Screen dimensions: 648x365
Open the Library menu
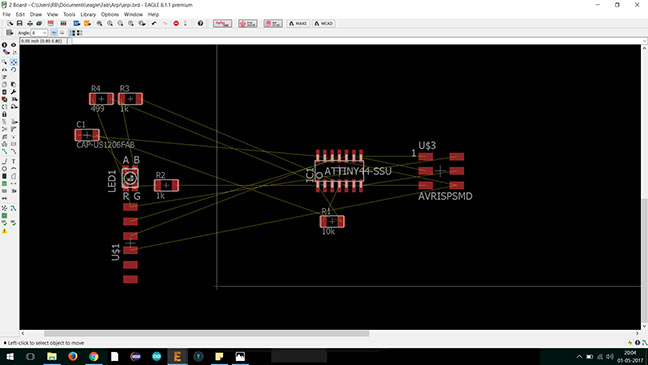tap(88, 14)
